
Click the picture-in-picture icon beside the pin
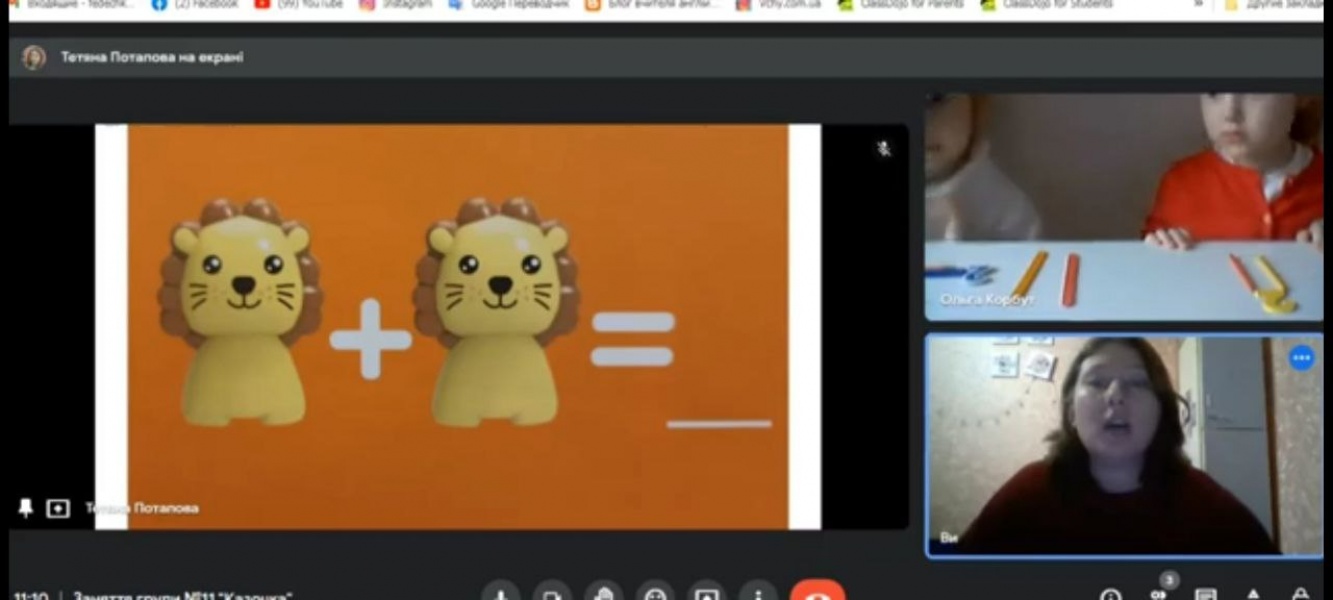click(x=58, y=509)
